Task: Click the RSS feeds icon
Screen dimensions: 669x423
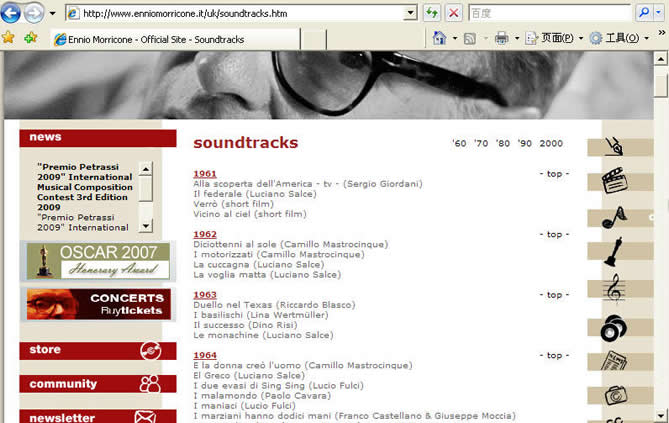Action: (470, 38)
